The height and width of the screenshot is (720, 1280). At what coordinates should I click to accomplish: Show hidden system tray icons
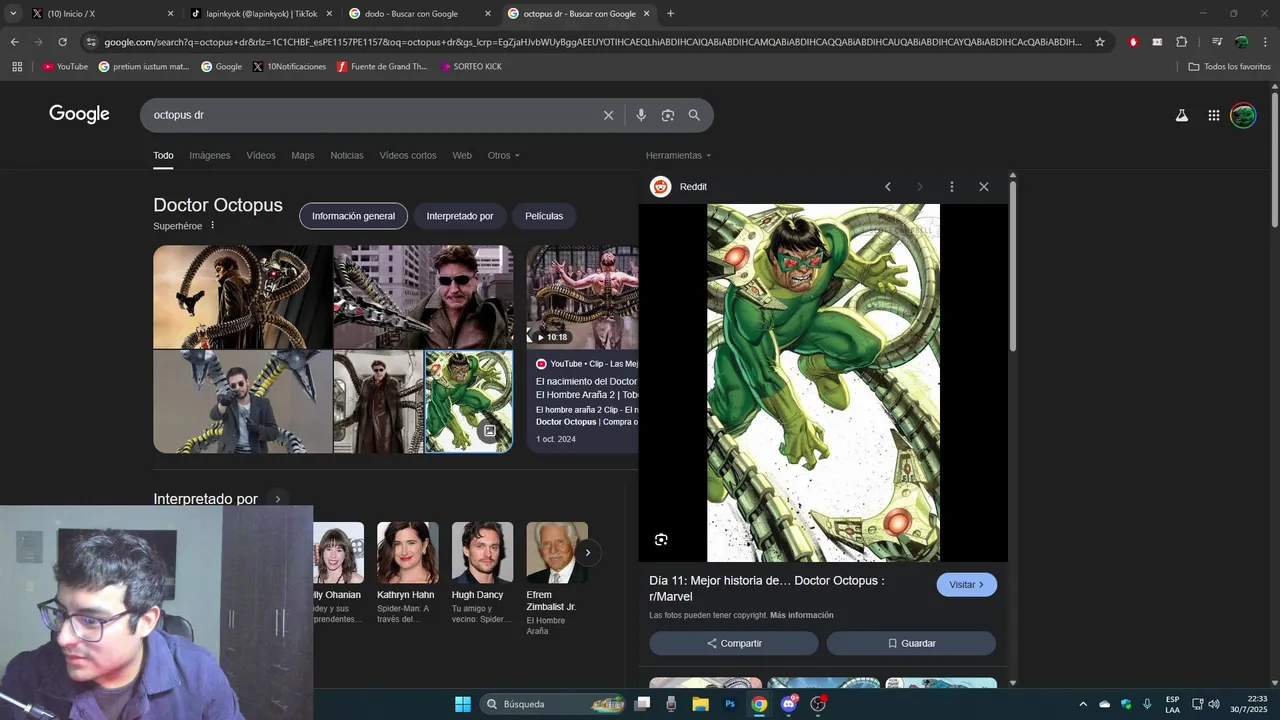point(1082,704)
